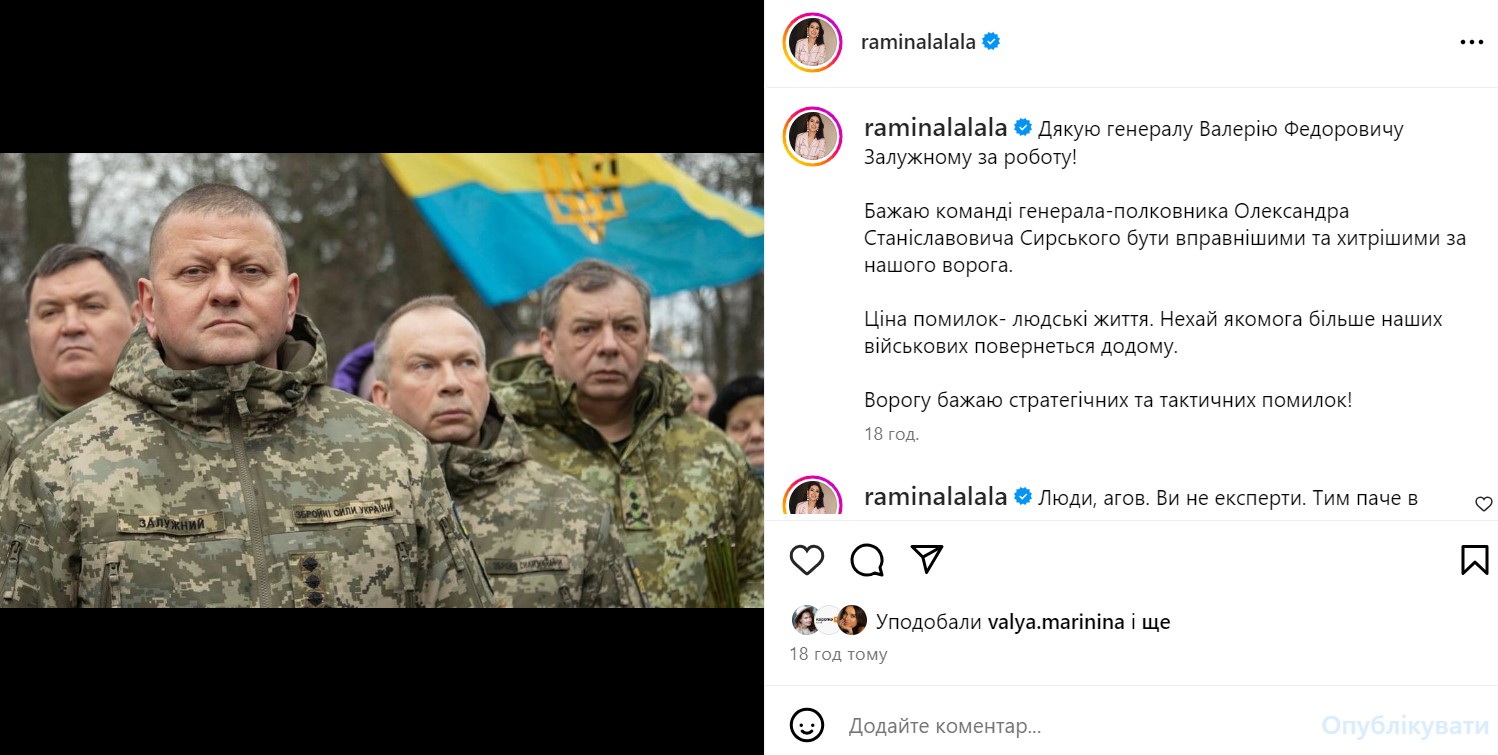Open the liker avatars beside "Уподобали"
This screenshot has height=755, width=1498.
coord(829,620)
